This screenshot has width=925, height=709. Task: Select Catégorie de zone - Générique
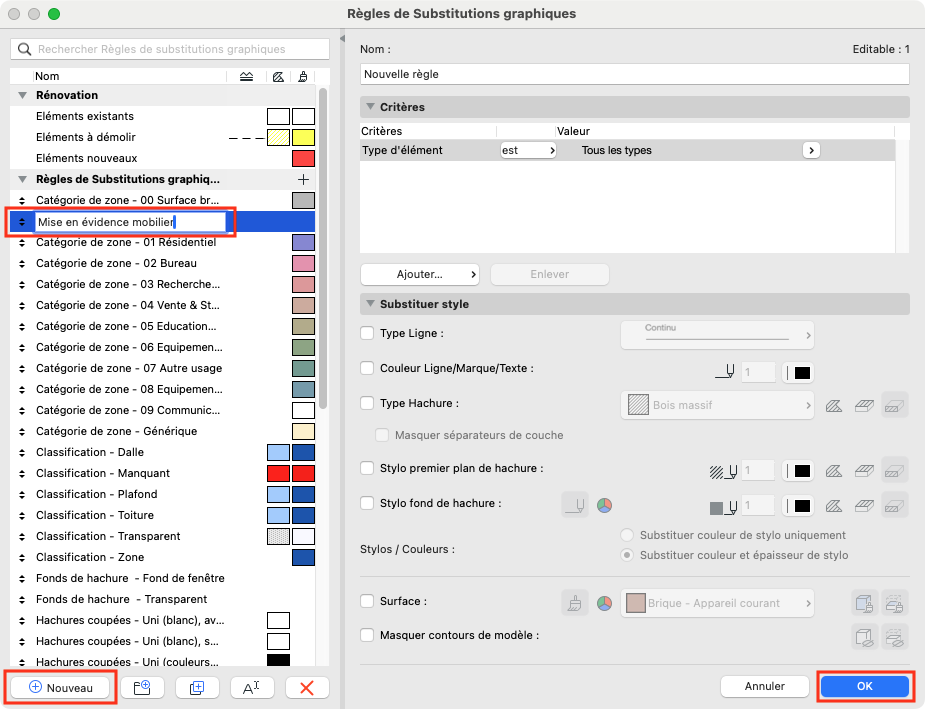(x=162, y=431)
